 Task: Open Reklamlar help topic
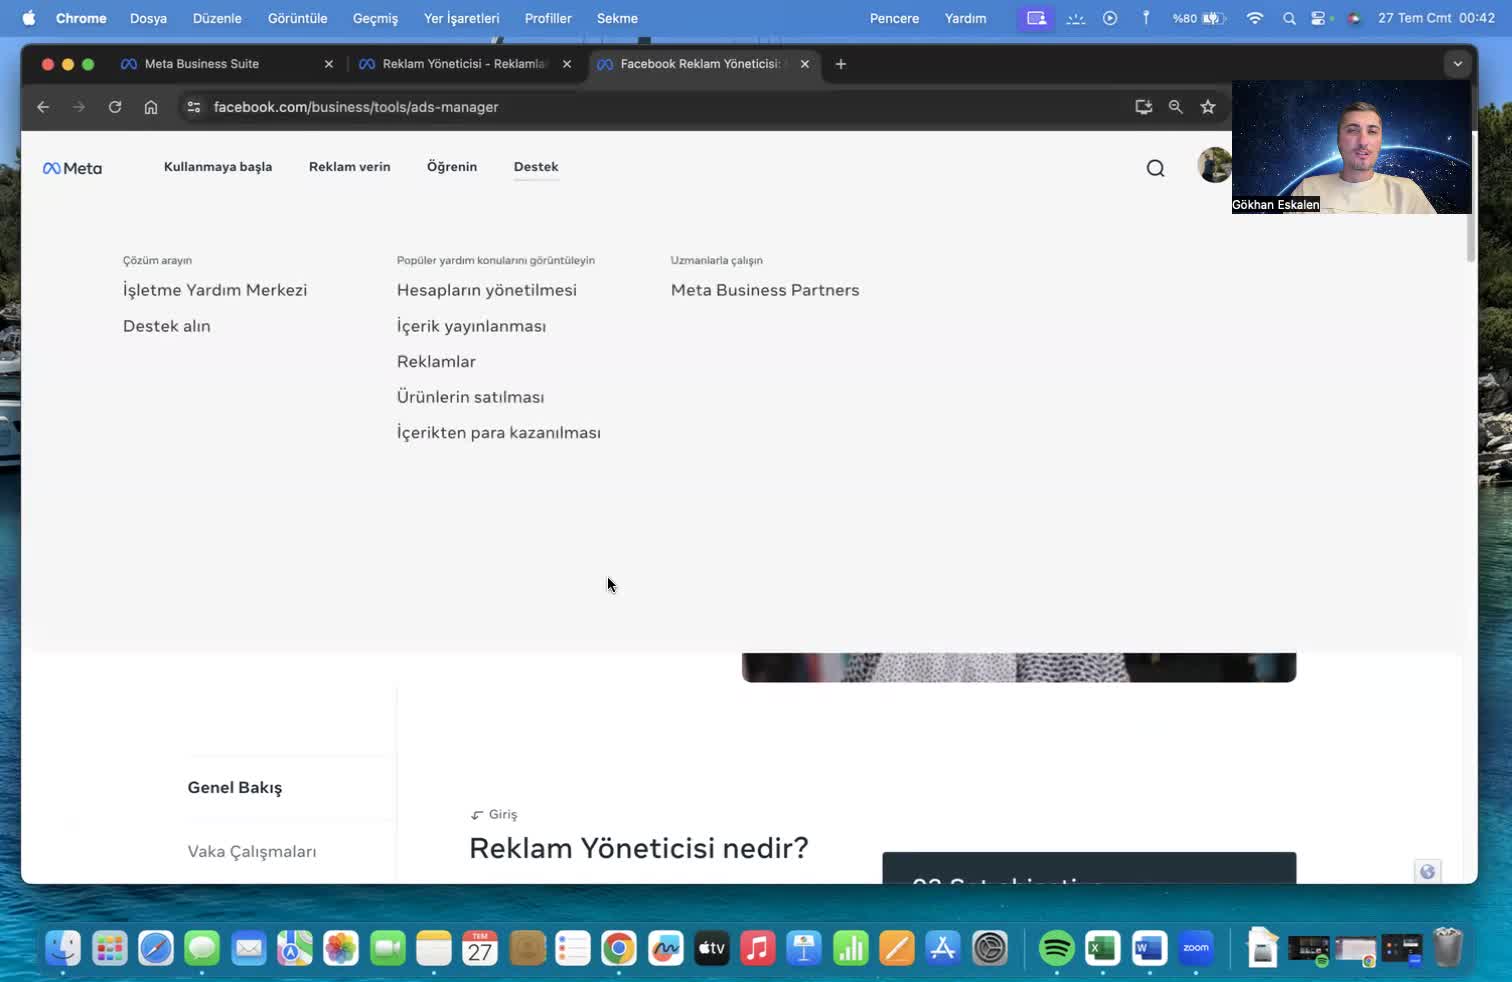point(436,361)
